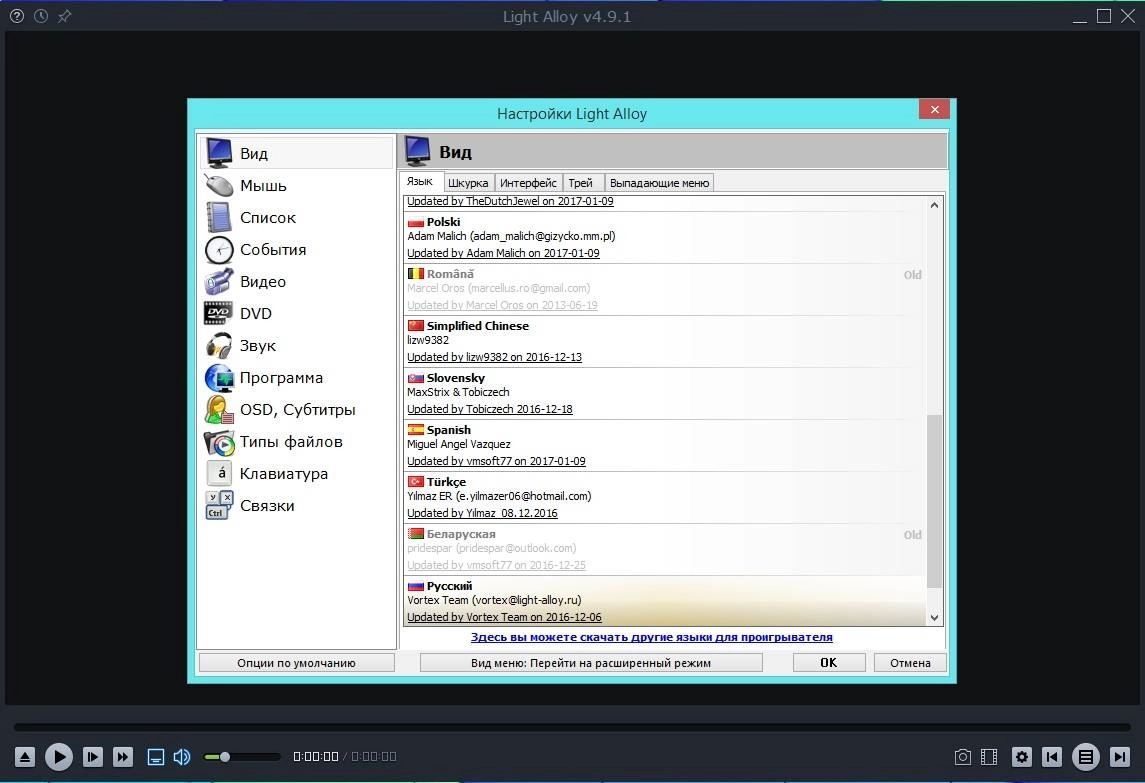Viewport: 1145px width, 783px height.
Task: Go to previous track button
Action: pos(1052,757)
